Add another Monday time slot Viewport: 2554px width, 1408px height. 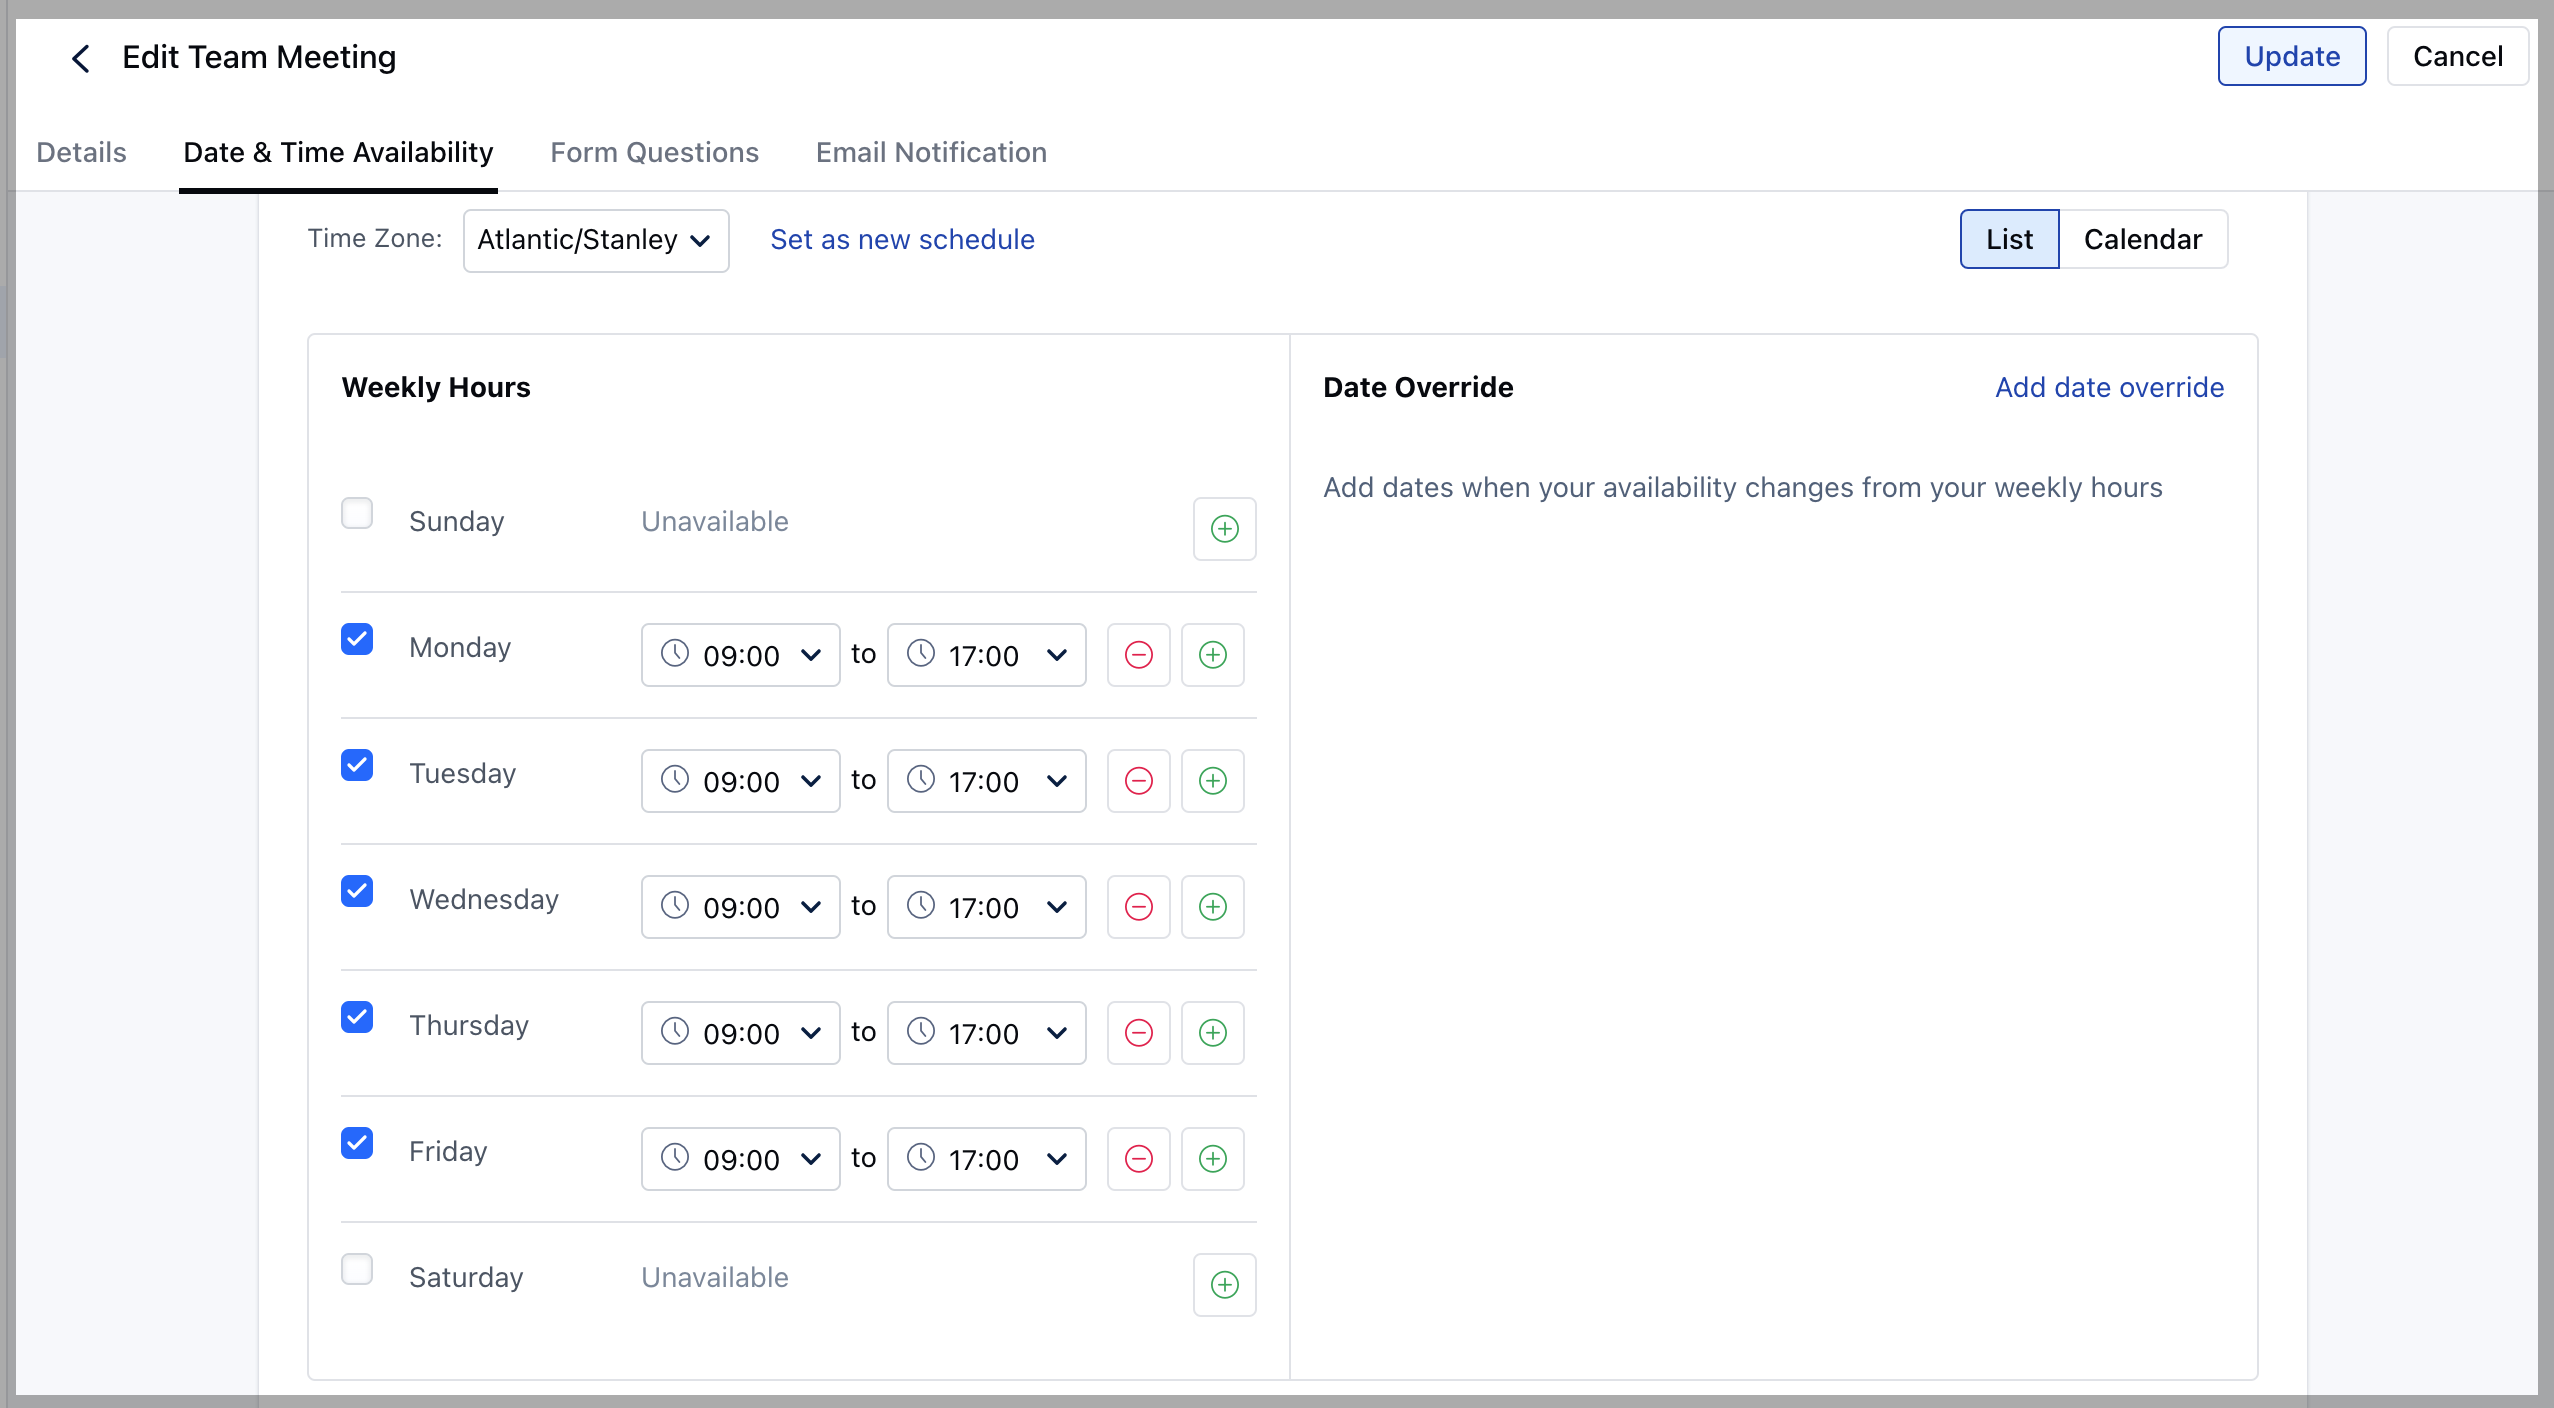pos(1212,655)
